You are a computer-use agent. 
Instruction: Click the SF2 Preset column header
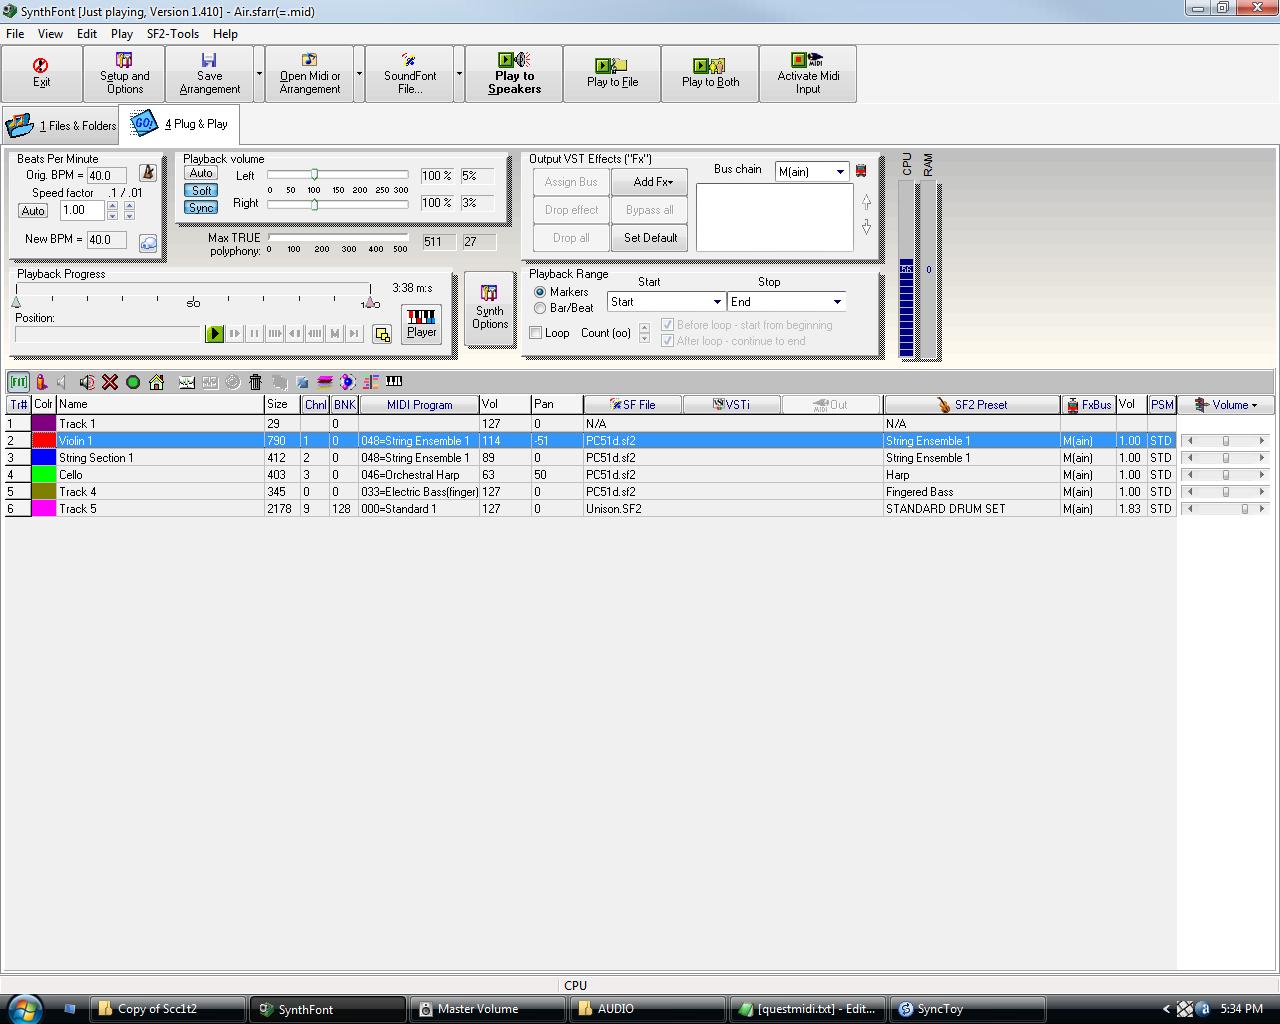pos(972,405)
